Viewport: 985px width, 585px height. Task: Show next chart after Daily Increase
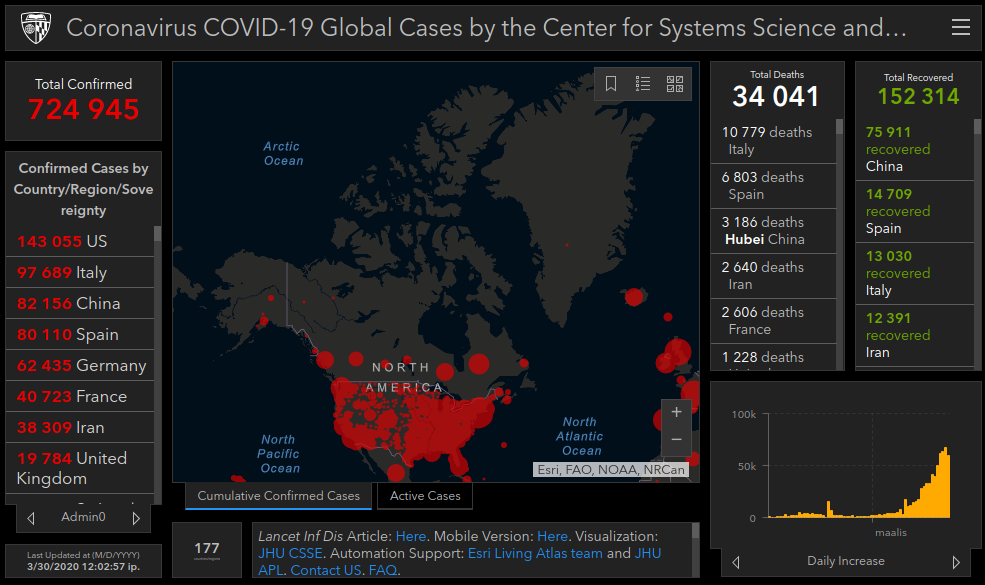pyautogui.click(x=956, y=562)
